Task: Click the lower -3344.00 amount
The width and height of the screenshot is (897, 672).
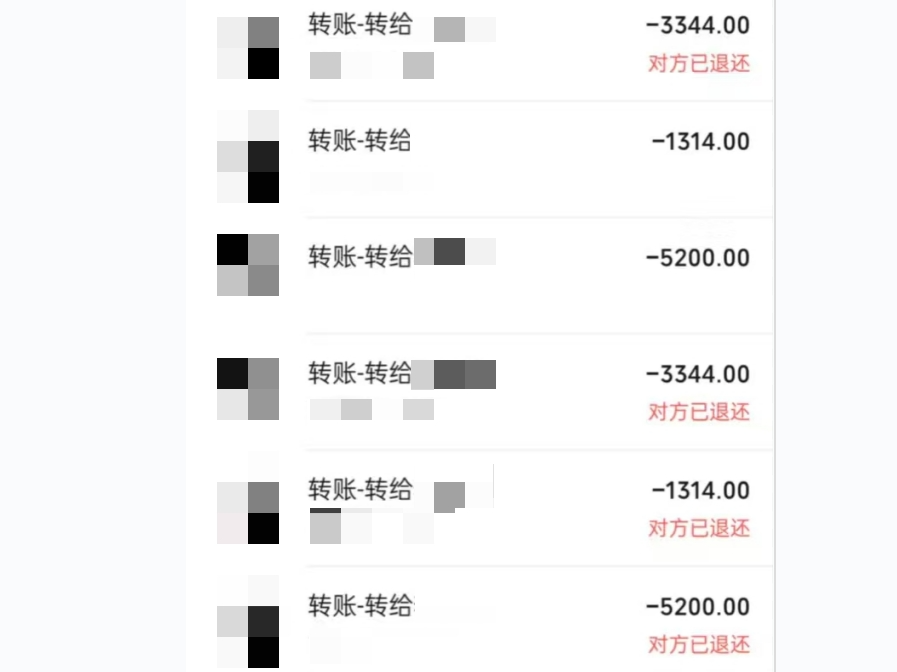Action: (698, 374)
